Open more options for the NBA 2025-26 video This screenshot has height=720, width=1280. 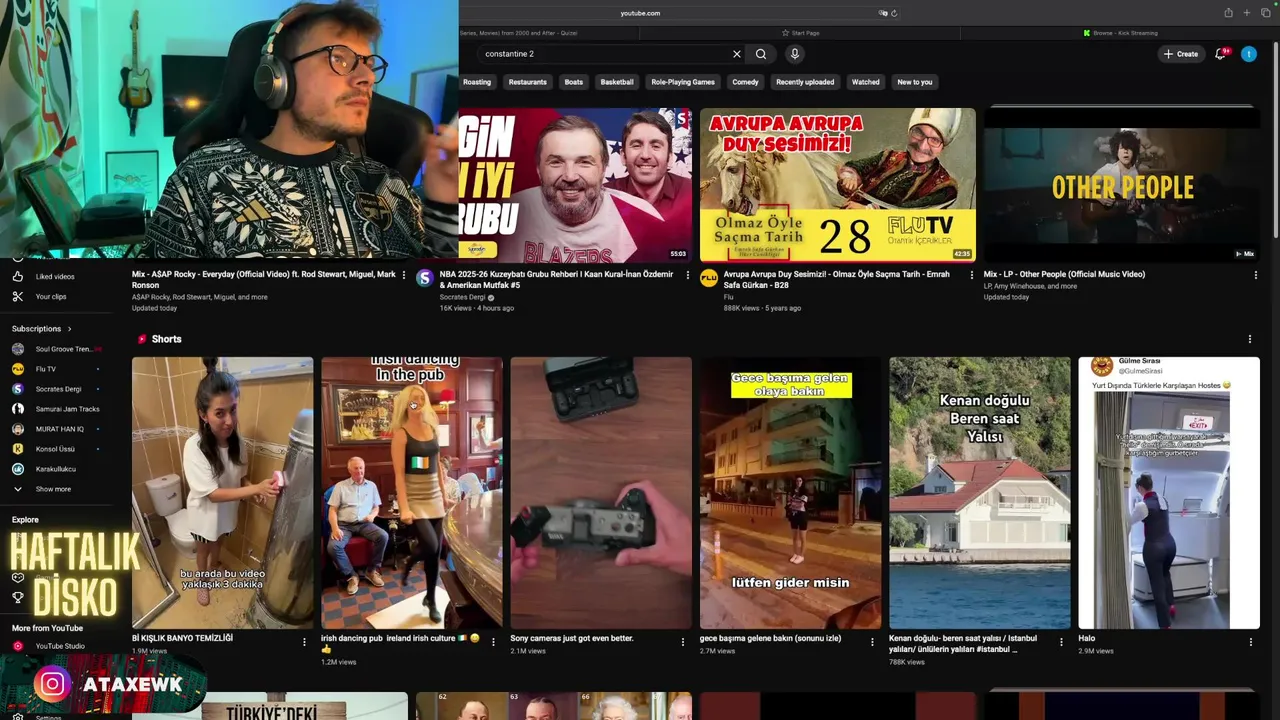click(x=688, y=275)
